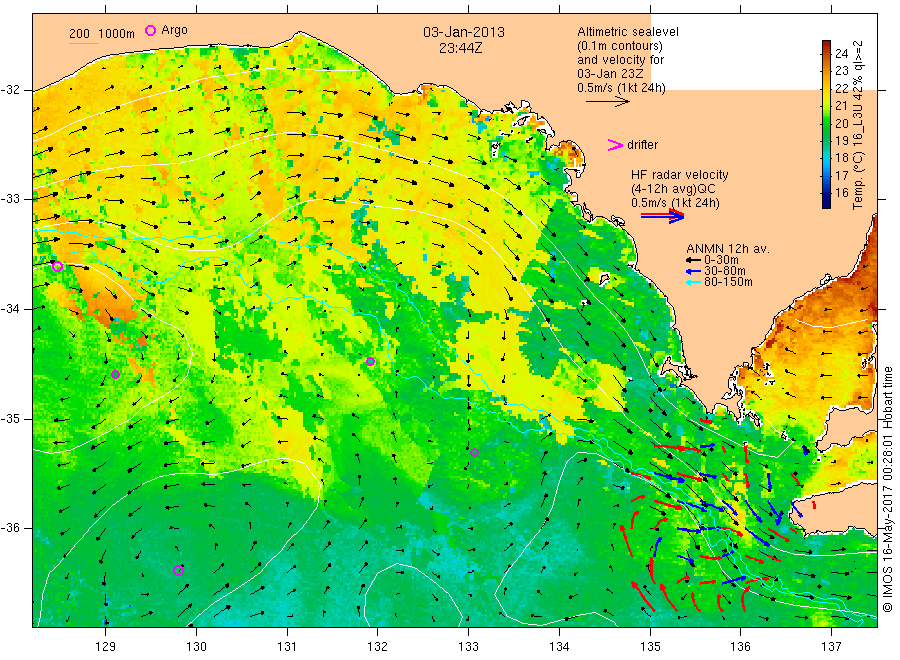Select Argo float marker near 128.5E, 33.6S
Screen dimensions: 900x660
pos(57,266)
